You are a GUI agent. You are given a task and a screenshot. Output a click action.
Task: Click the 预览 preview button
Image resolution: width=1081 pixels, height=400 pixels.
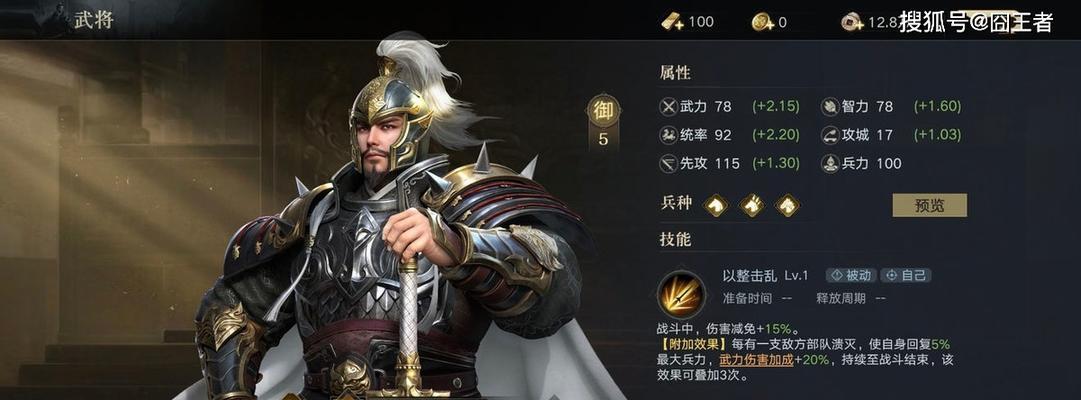[x=929, y=205]
